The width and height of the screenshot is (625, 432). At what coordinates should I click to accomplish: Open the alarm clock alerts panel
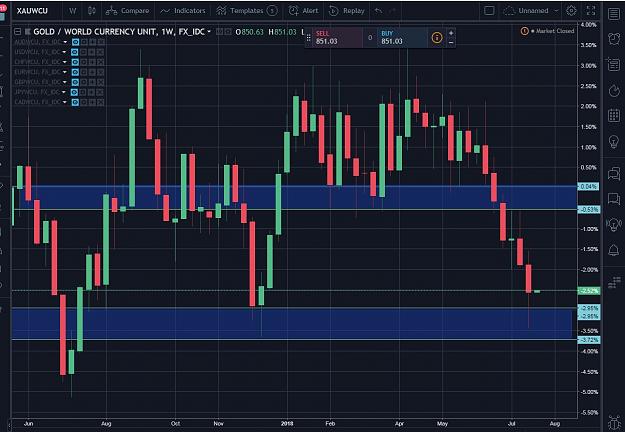coord(614,38)
